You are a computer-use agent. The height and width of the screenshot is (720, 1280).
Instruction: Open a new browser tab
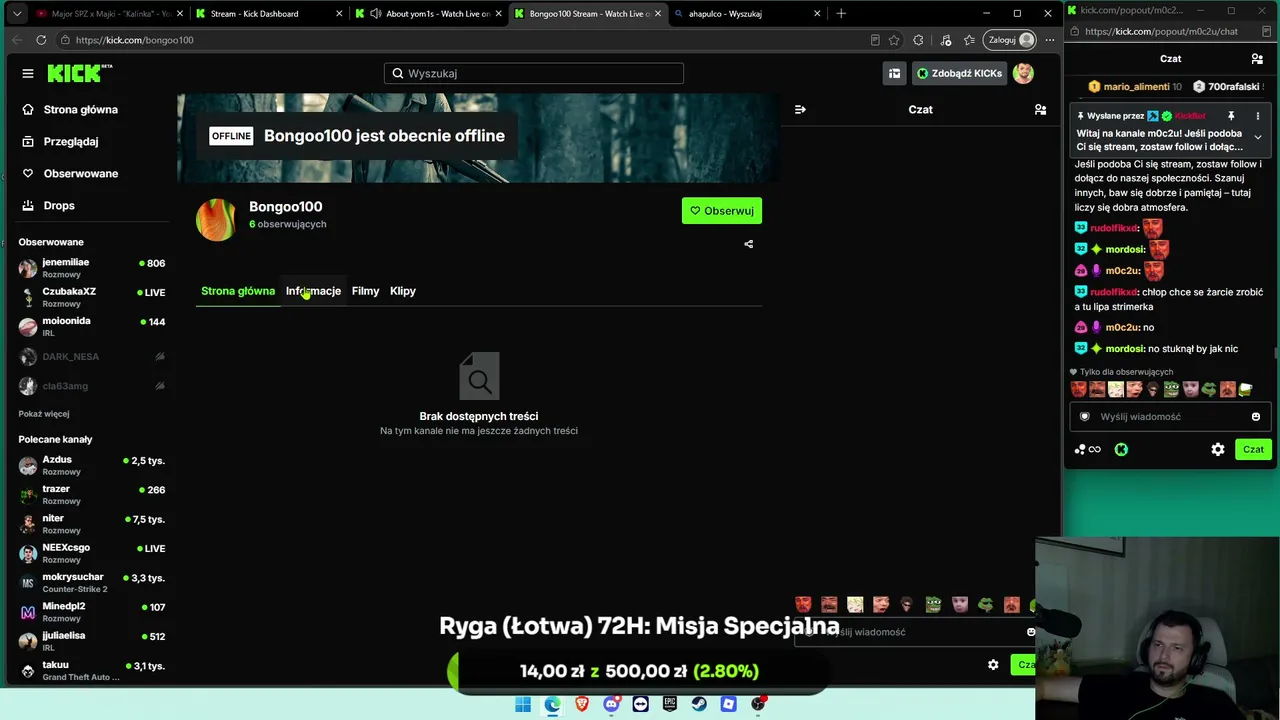click(841, 14)
